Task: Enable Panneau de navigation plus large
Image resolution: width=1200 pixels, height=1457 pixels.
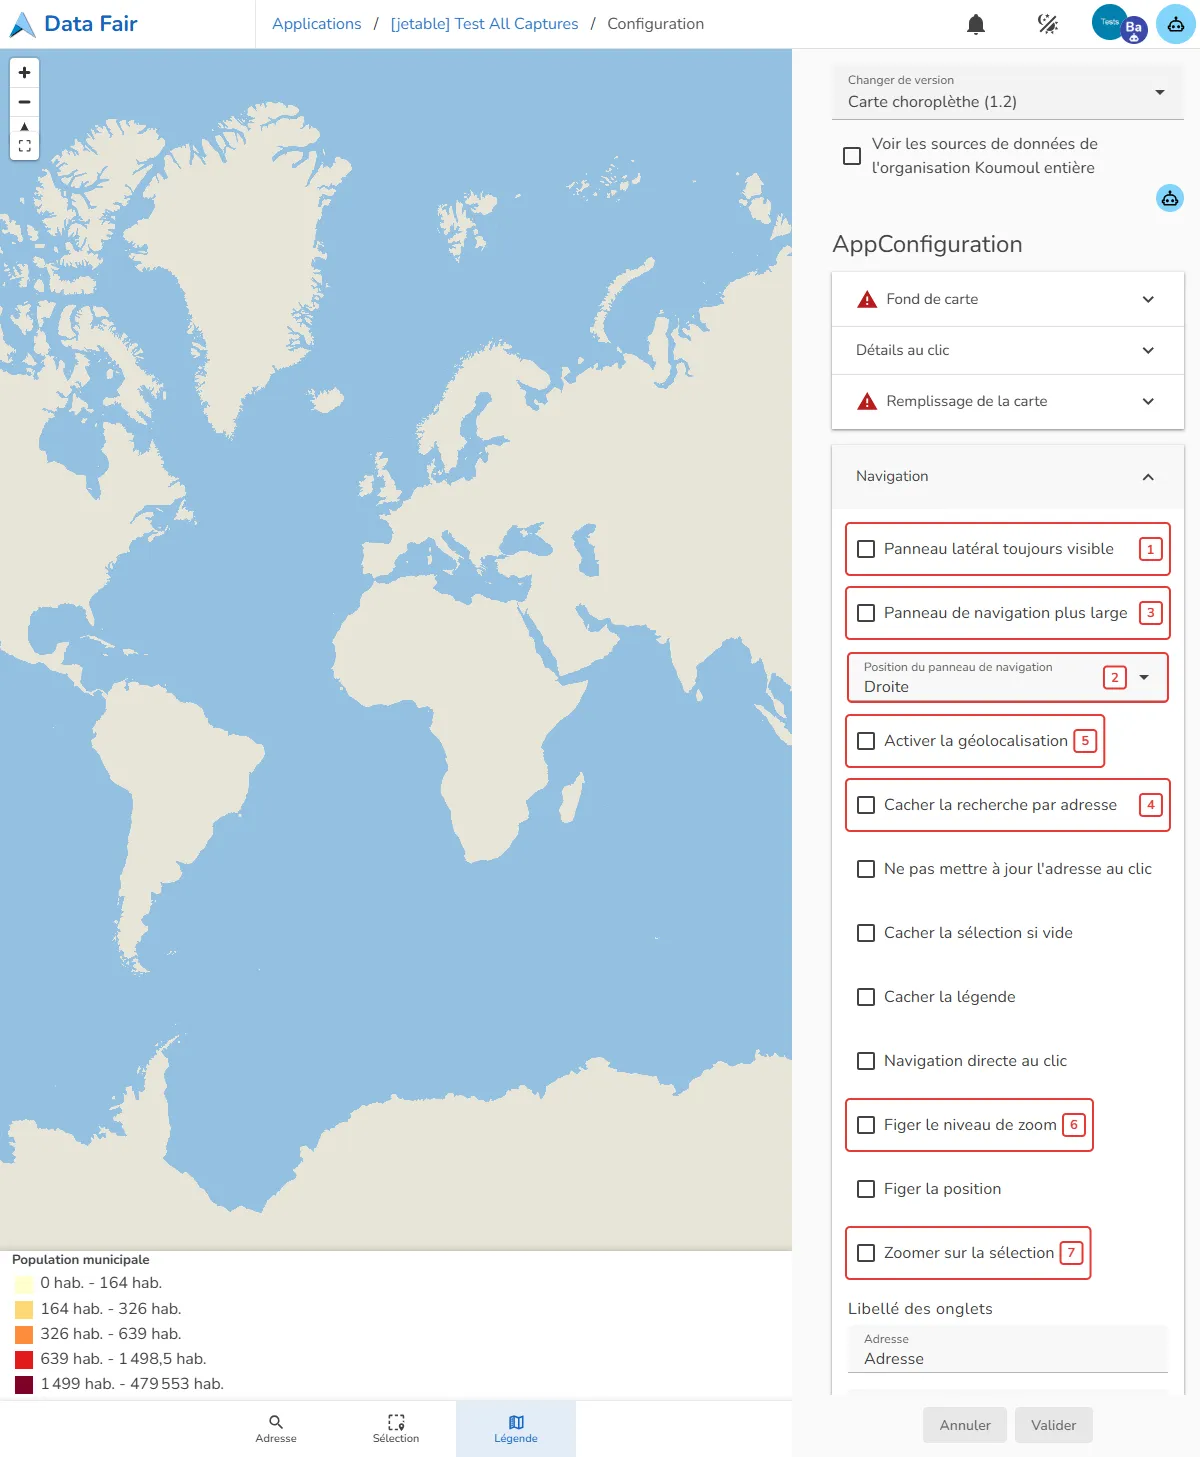Action: [866, 613]
